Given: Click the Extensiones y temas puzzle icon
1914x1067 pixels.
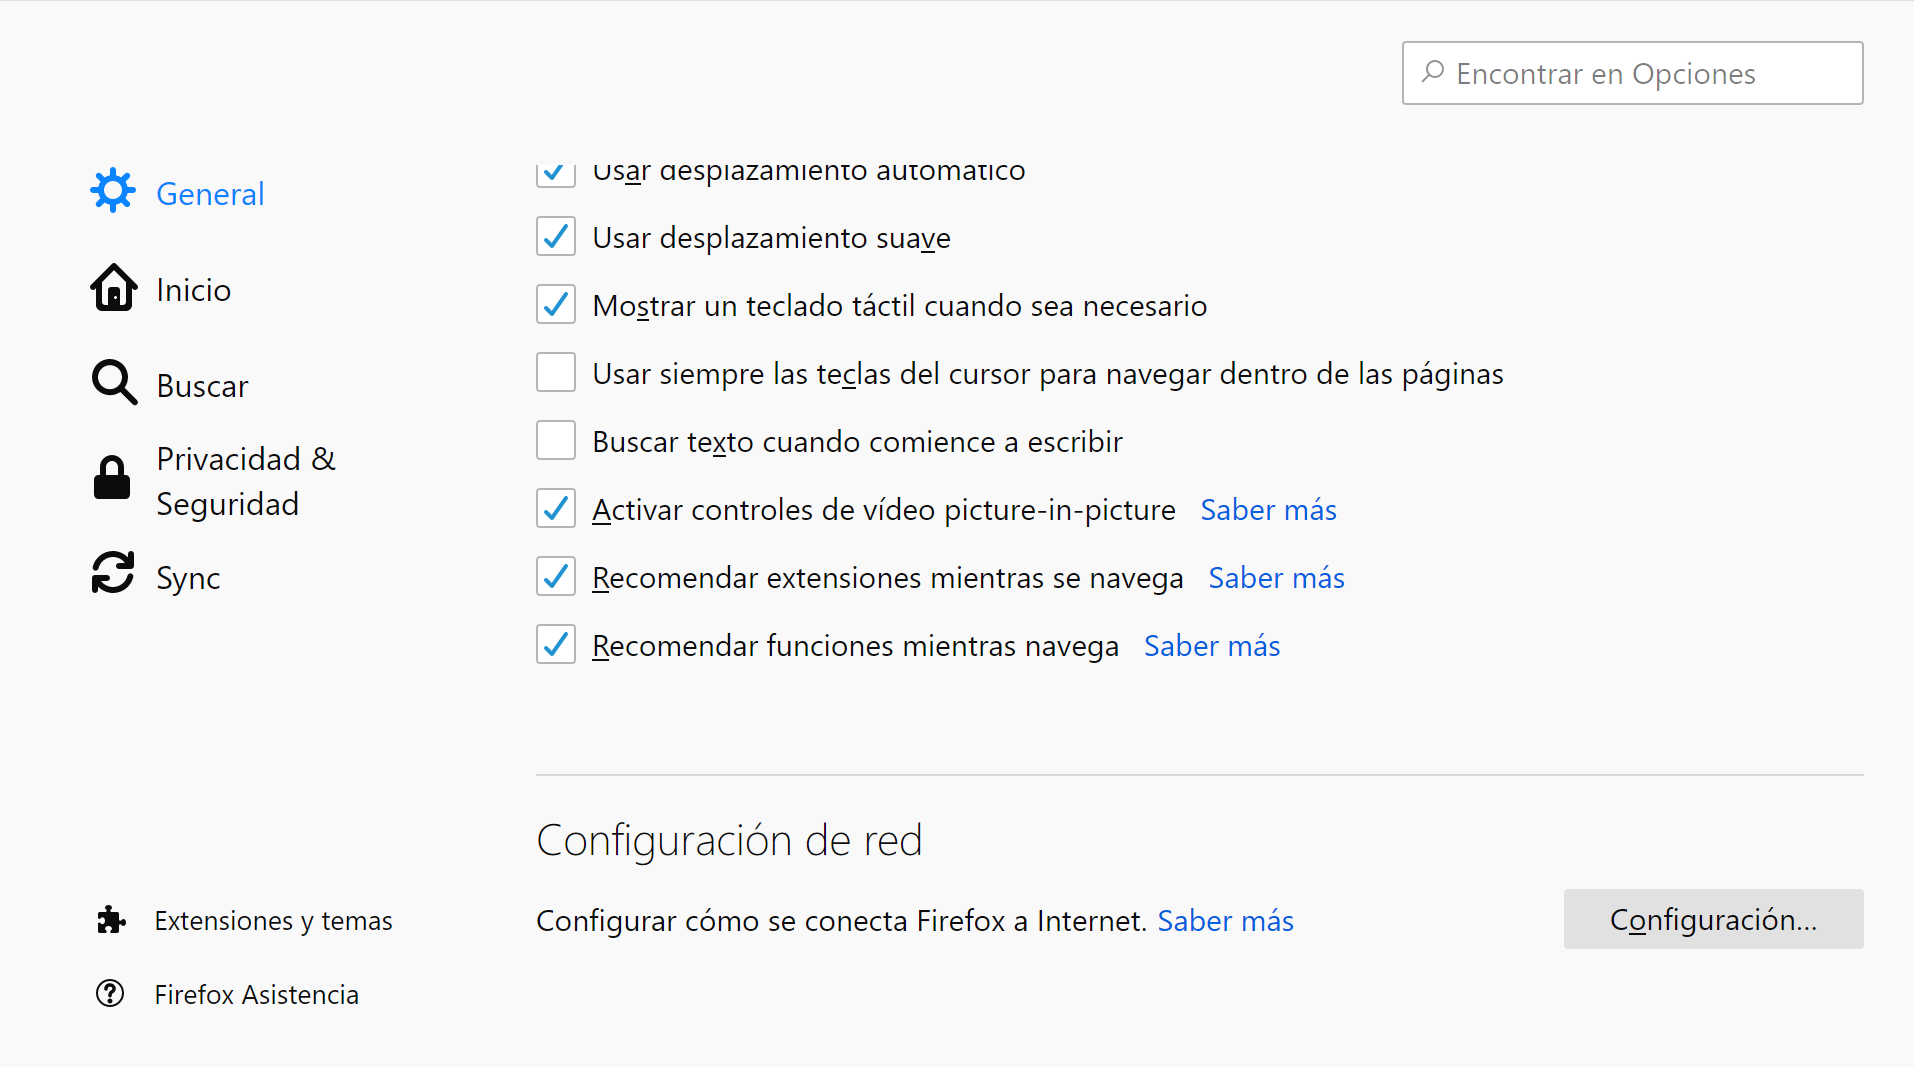Looking at the screenshot, I should 111,920.
